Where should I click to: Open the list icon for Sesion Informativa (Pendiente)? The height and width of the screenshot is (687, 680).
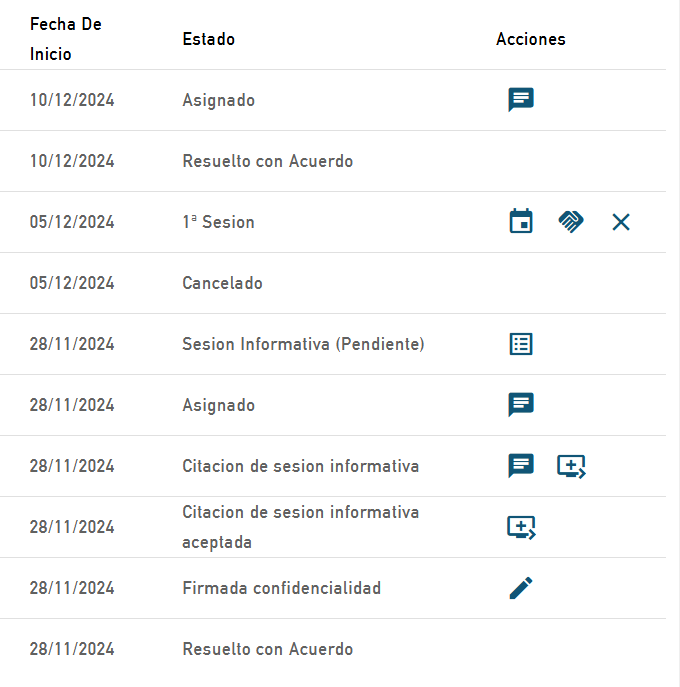point(521,344)
